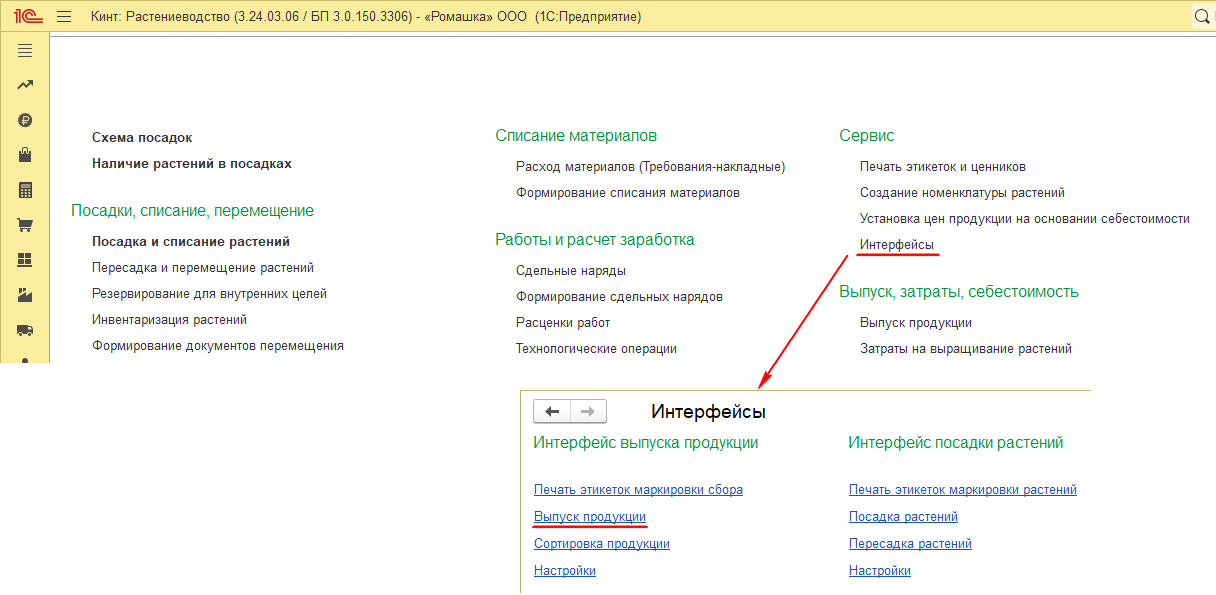Open the trend chart section in sidebar

25,86
